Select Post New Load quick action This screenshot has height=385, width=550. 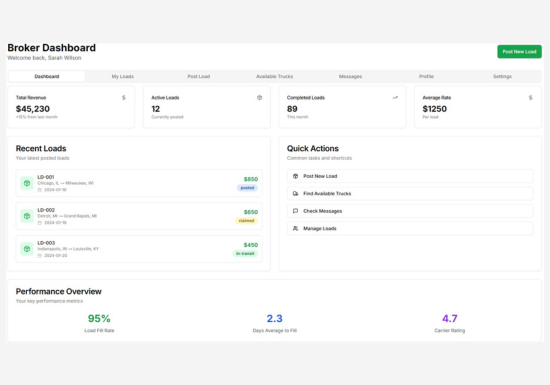[410, 176]
